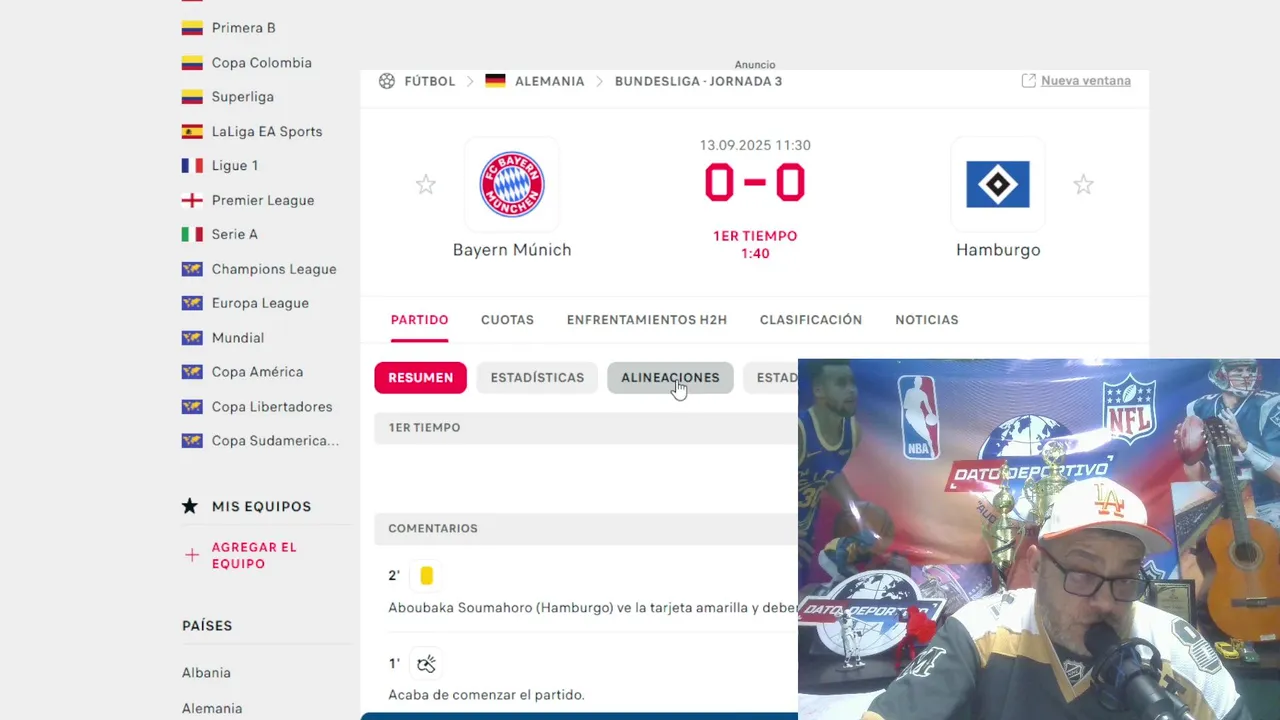Go to Alemania in breadcrumb
Viewport: 1280px width, 720px height.
(549, 81)
